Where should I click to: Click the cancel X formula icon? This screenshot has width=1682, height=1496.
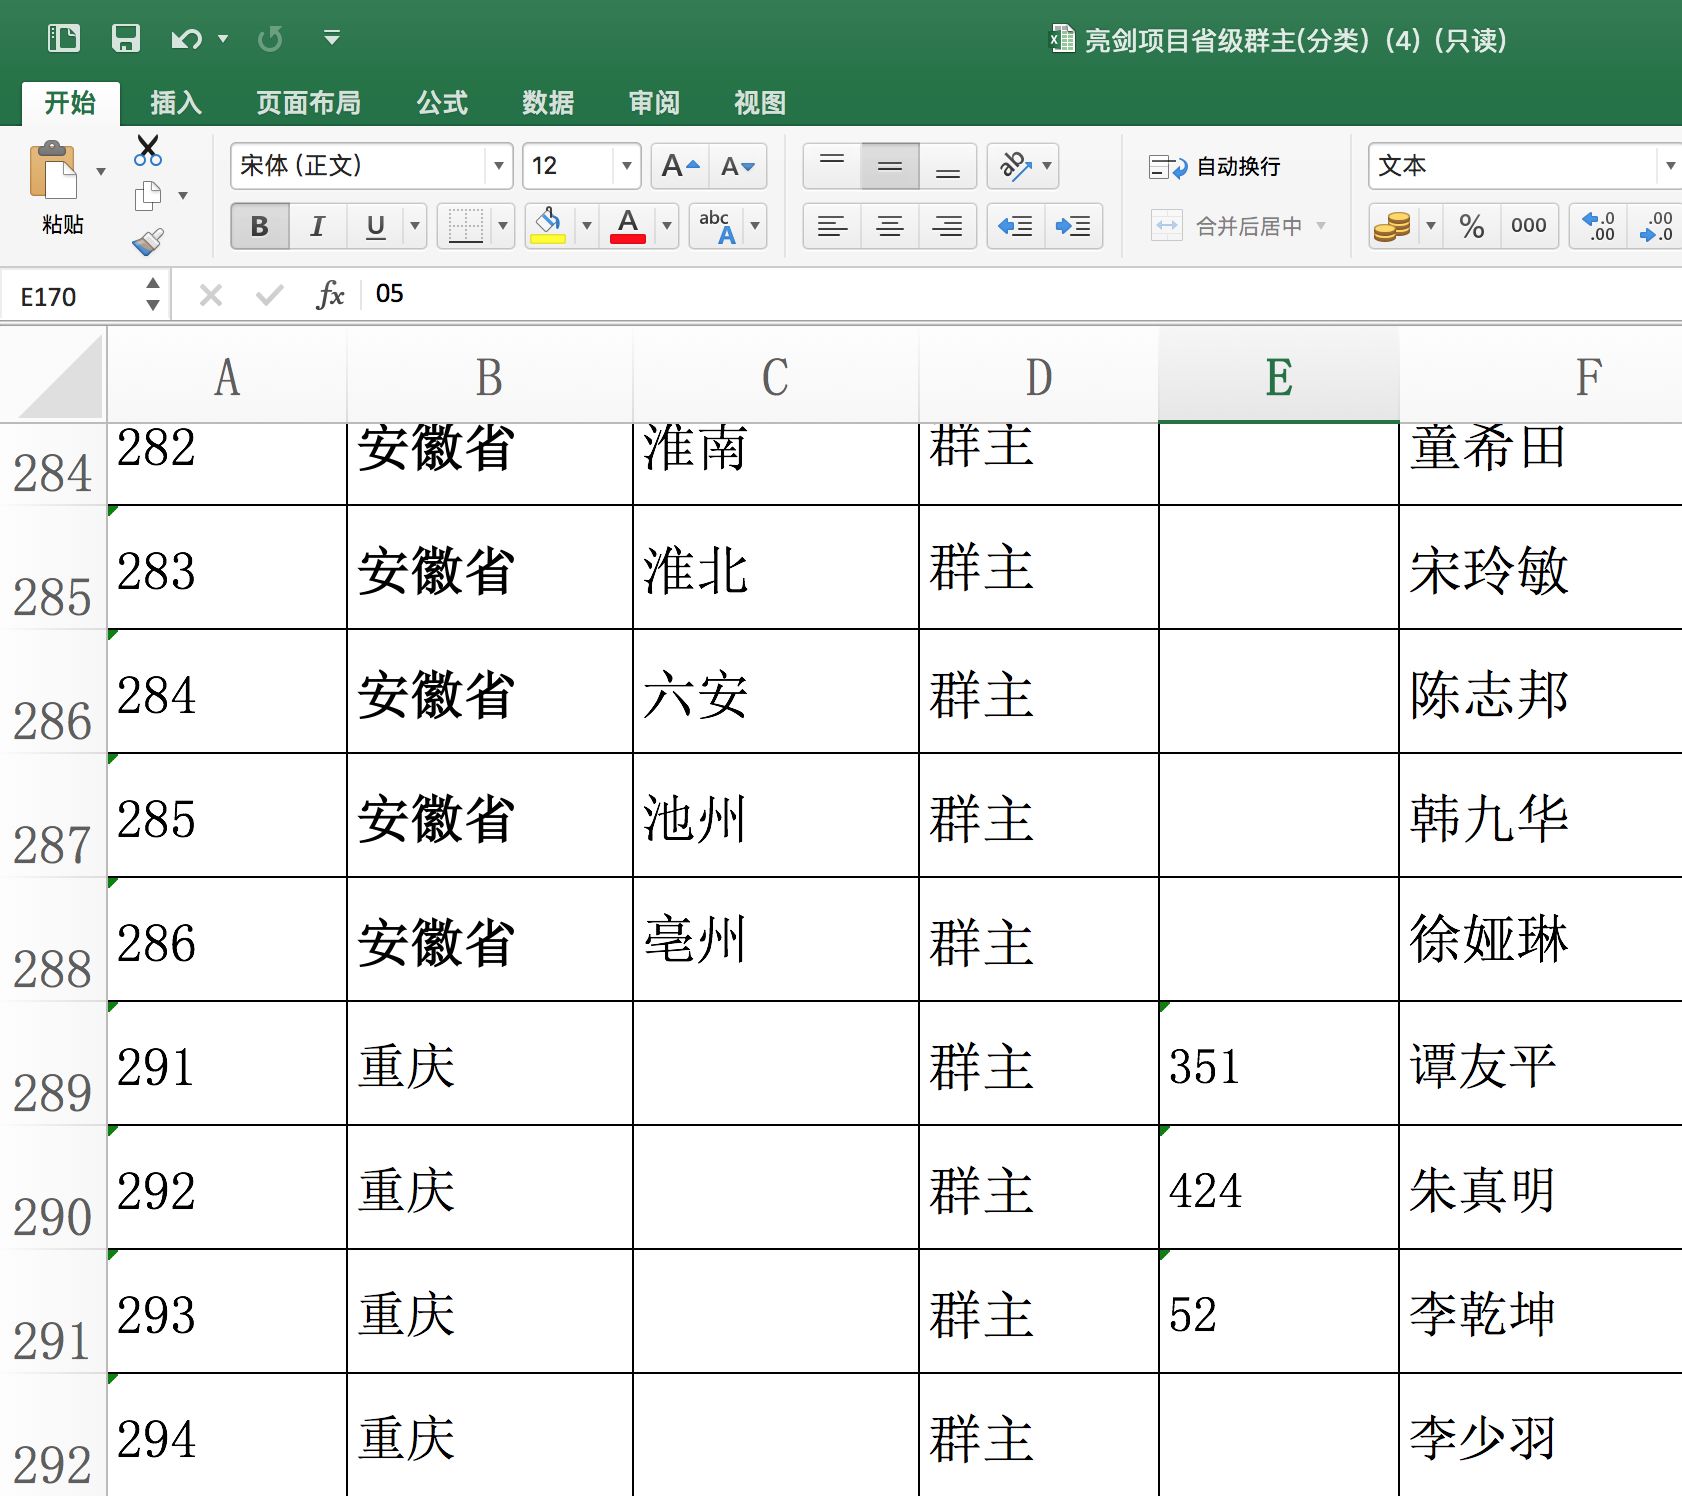[x=210, y=295]
